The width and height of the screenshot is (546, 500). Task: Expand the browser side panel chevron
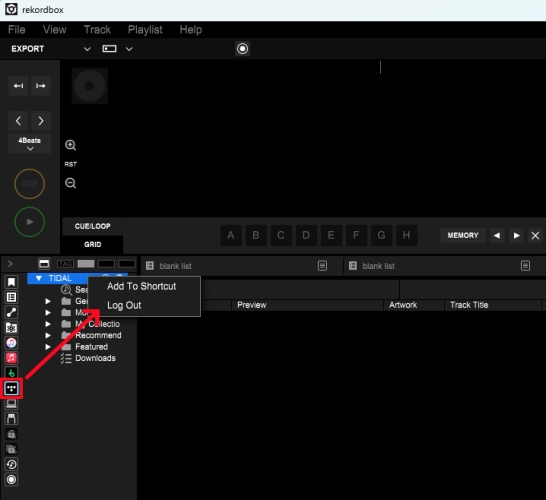10,264
